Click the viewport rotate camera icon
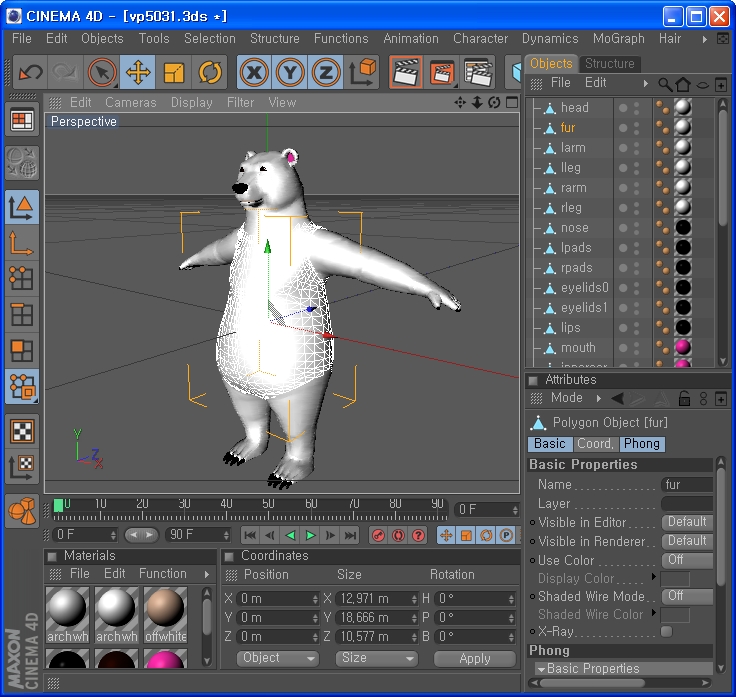 pos(494,102)
